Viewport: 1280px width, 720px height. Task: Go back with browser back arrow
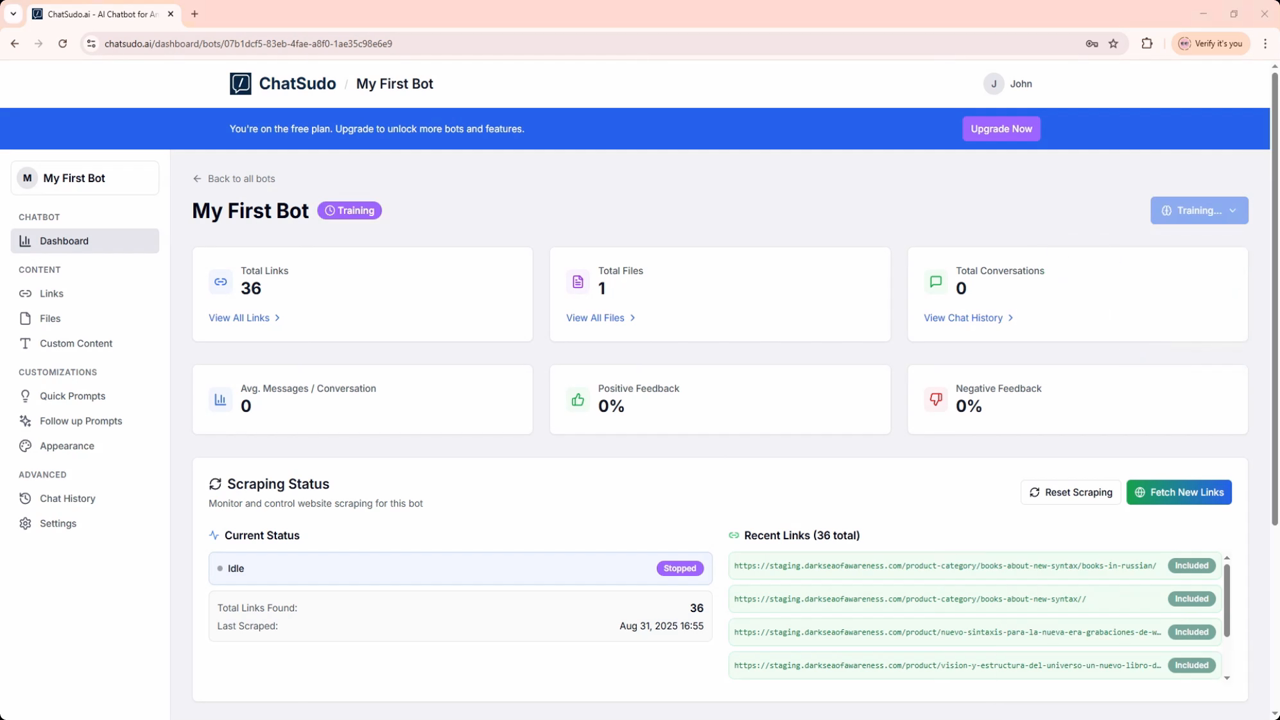14,44
